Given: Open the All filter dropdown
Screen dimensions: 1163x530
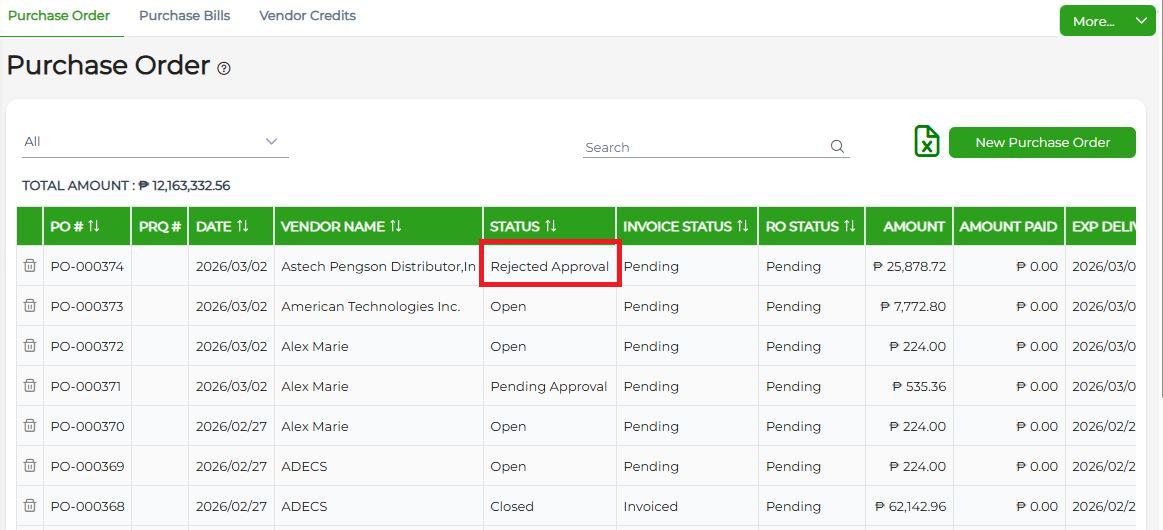Looking at the screenshot, I should (155, 142).
